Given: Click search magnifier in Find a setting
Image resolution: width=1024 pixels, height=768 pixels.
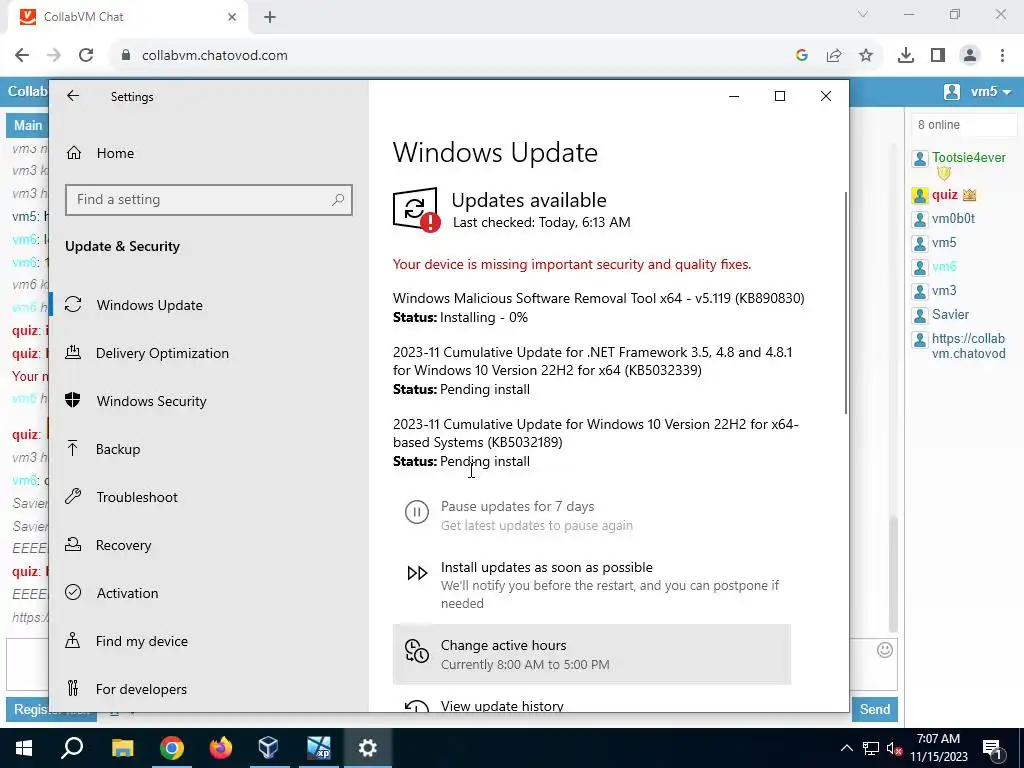Looking at the screenshot, I should [x=338, y=200].
